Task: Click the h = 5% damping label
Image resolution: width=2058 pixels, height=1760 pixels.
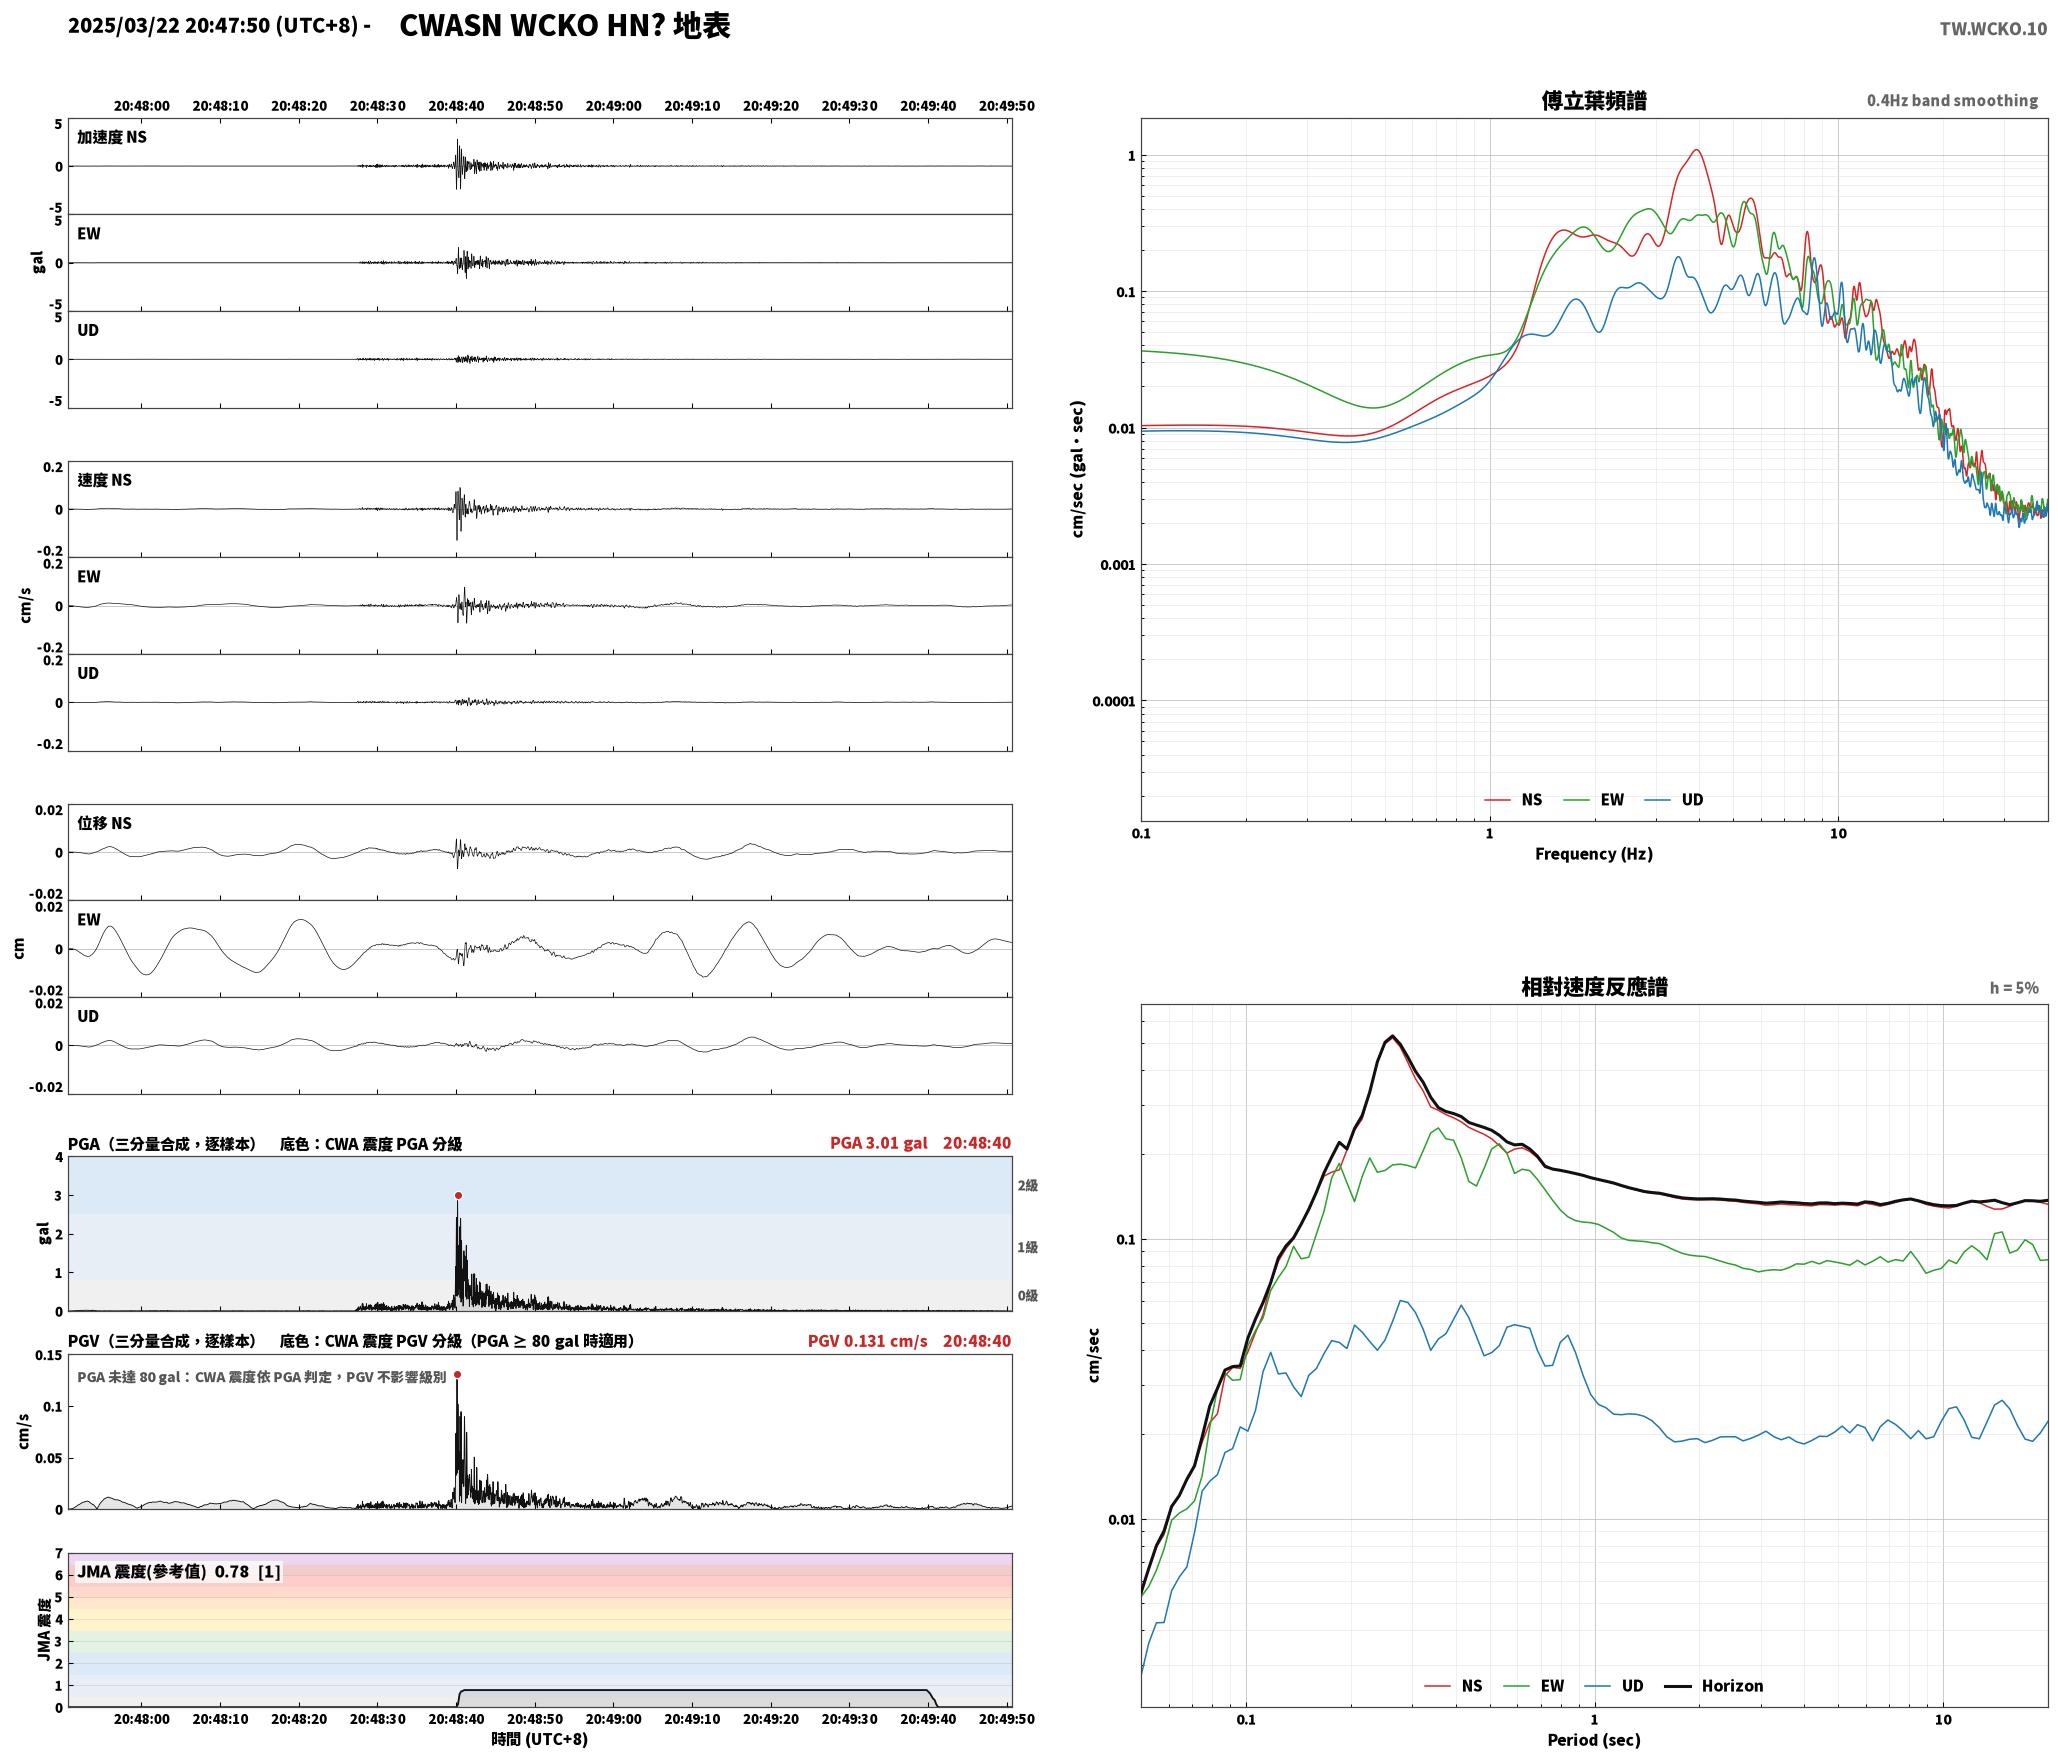Action: [2013, 988]
